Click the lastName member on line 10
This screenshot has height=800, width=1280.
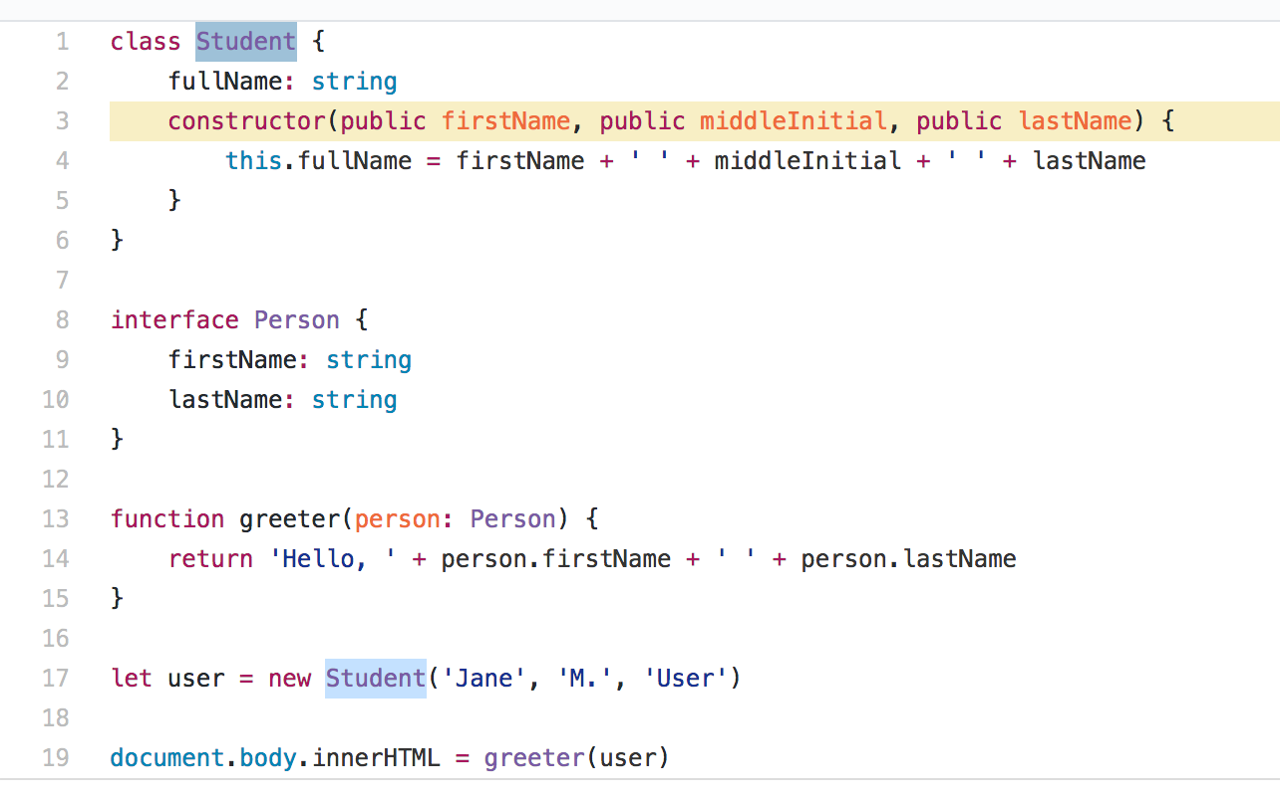click(226, 400)
